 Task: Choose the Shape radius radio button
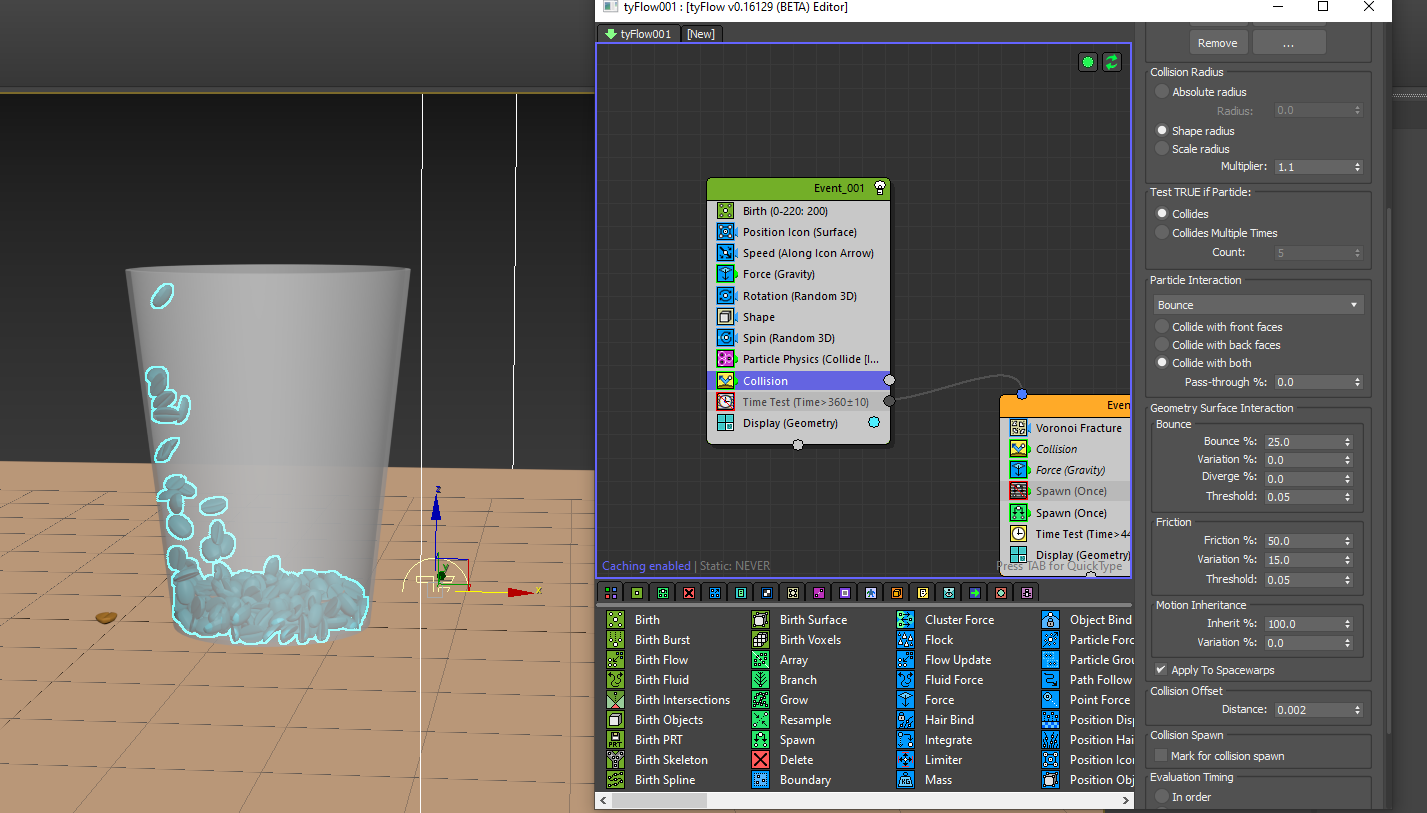(x=1162, y=131)
